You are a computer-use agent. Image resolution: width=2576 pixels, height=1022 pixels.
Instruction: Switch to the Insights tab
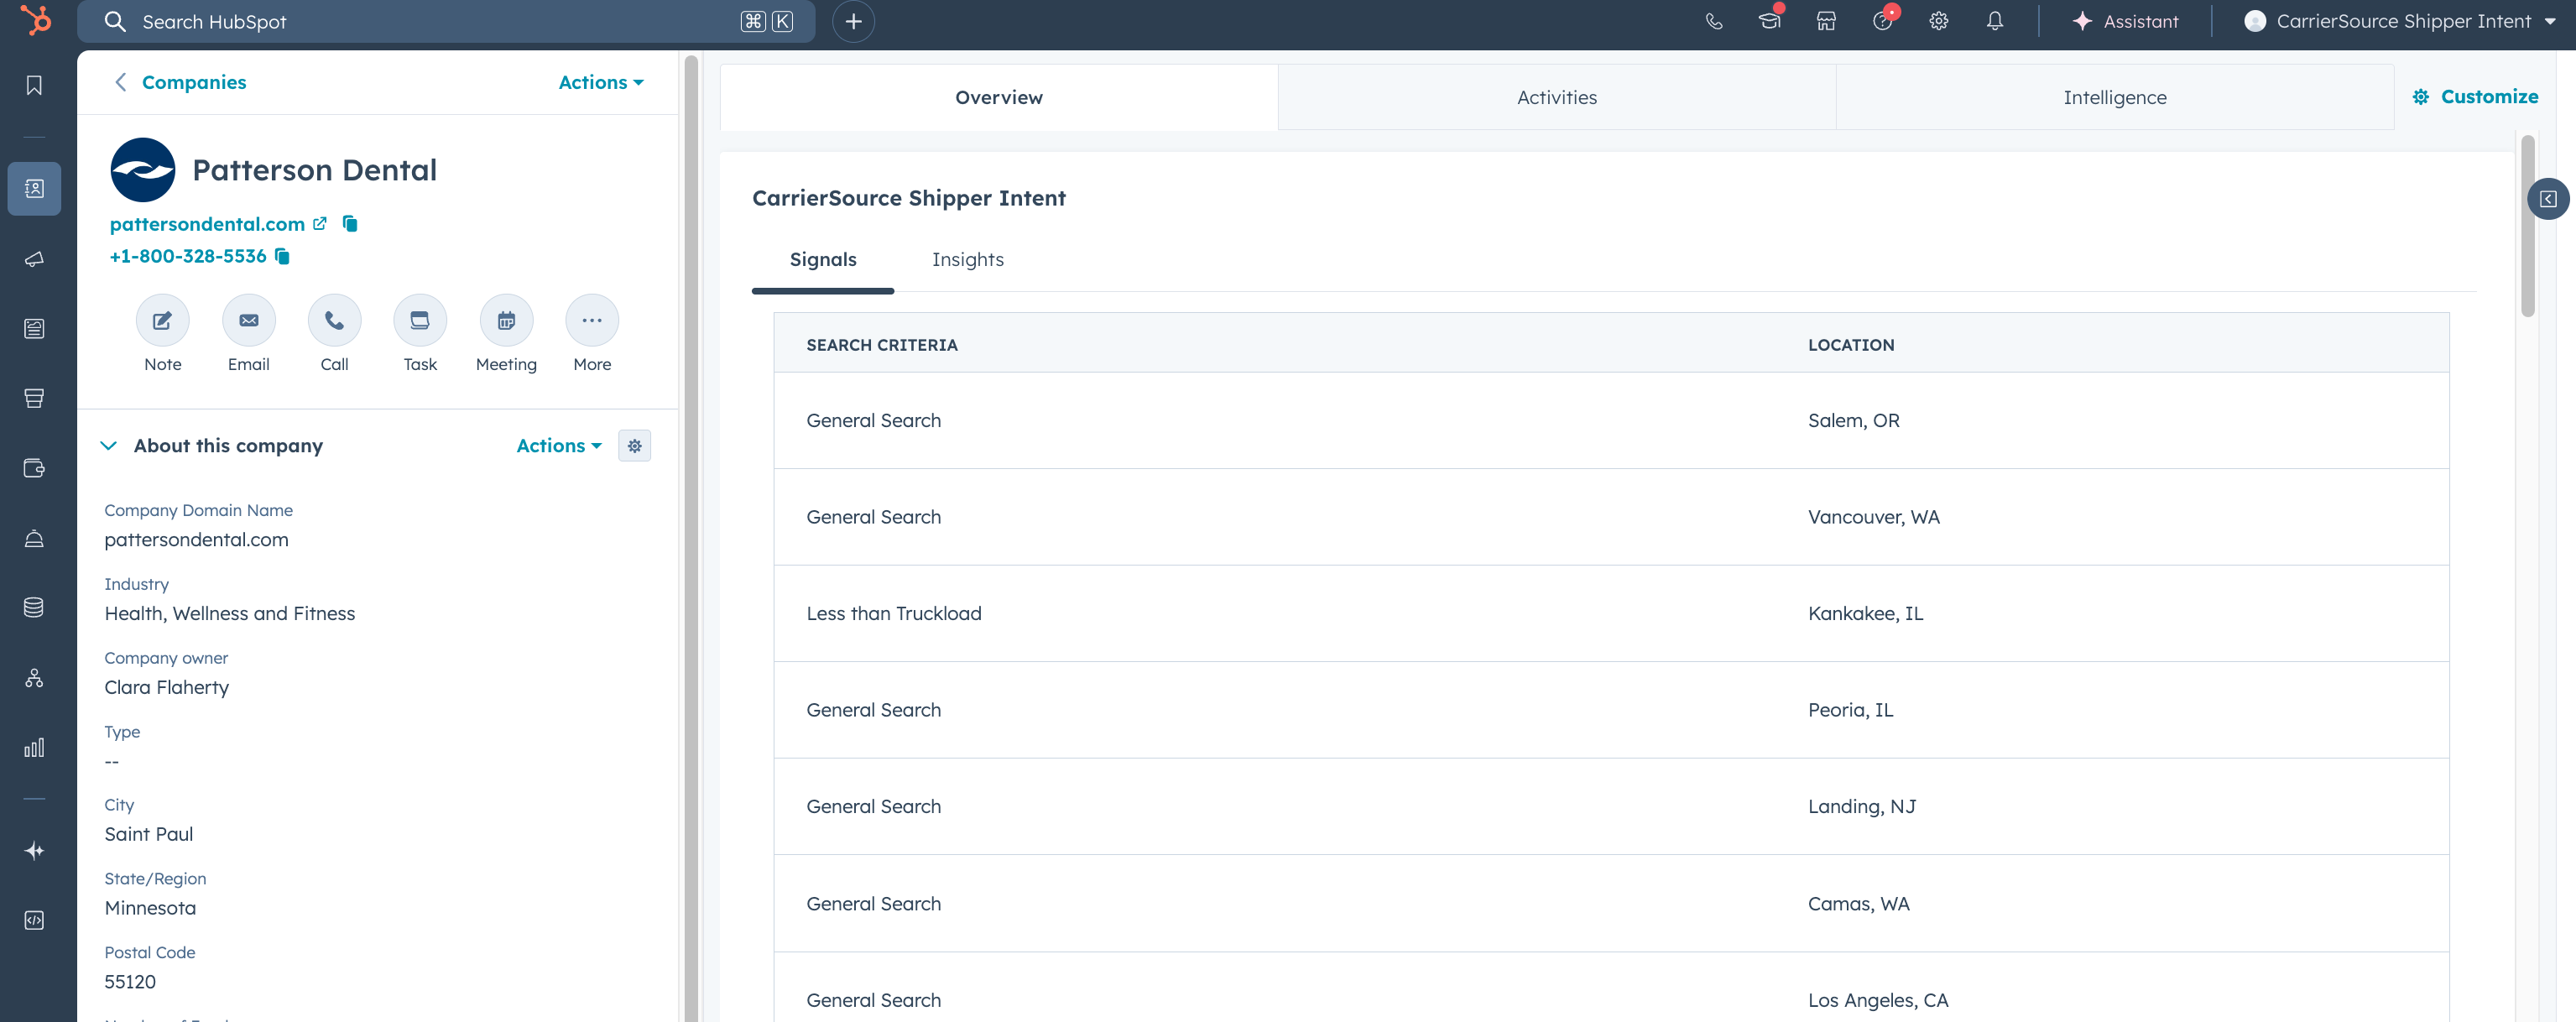pyautogui.click(x=967, y=260)
